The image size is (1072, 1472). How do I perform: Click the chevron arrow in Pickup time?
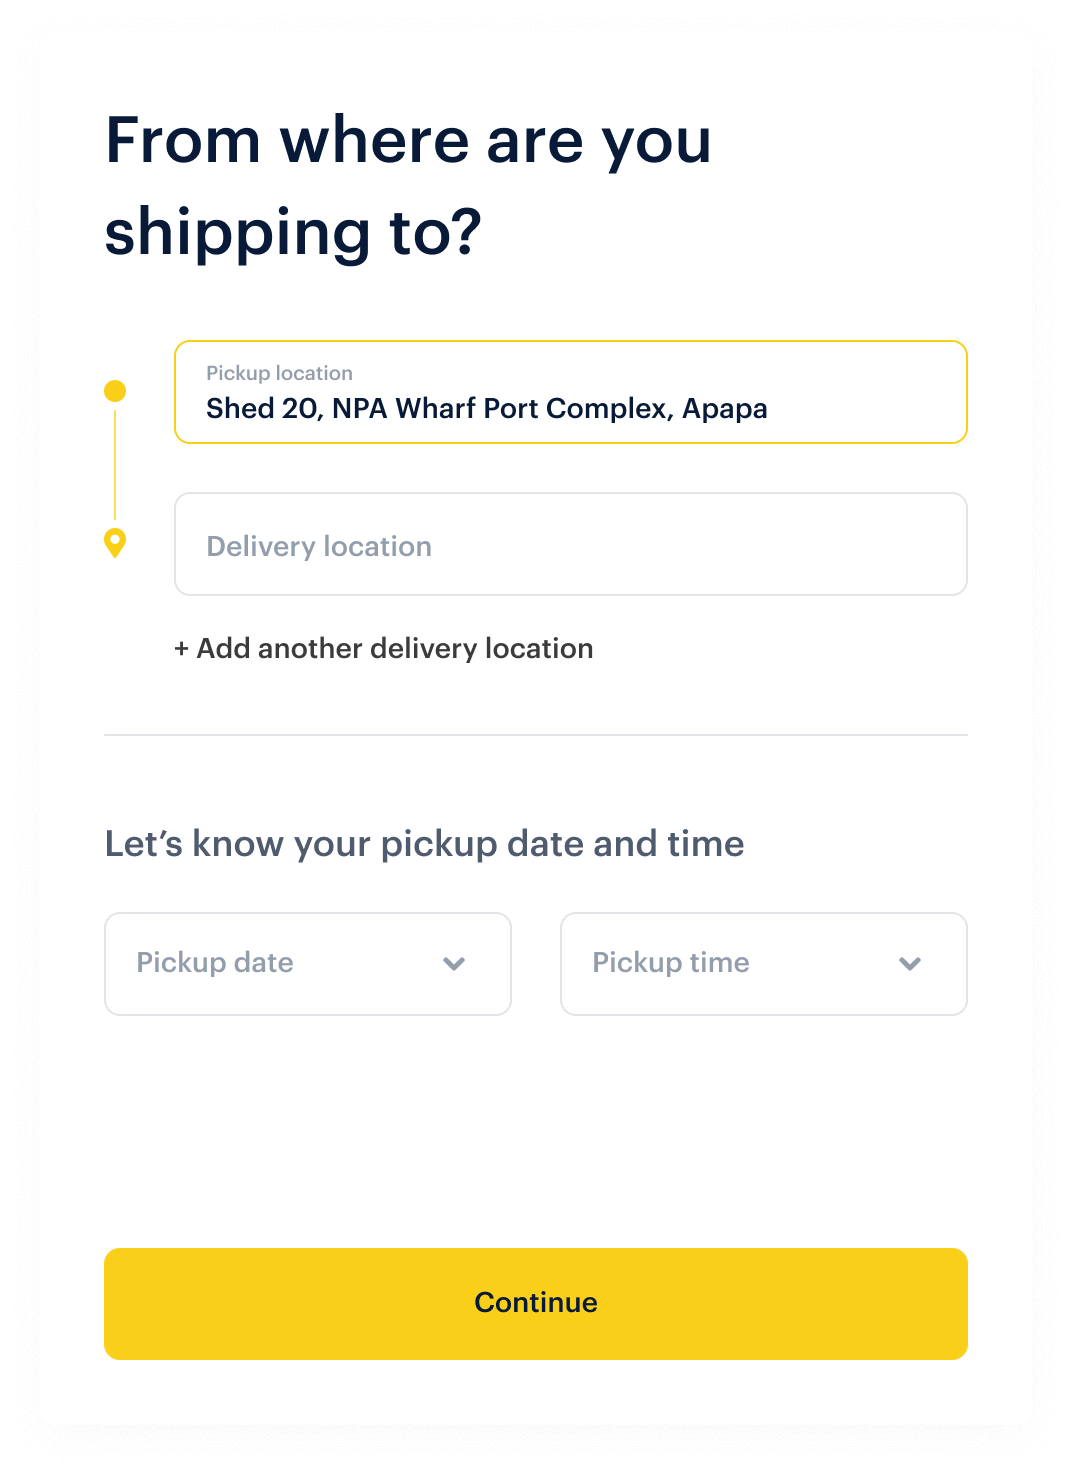[910, 964]
